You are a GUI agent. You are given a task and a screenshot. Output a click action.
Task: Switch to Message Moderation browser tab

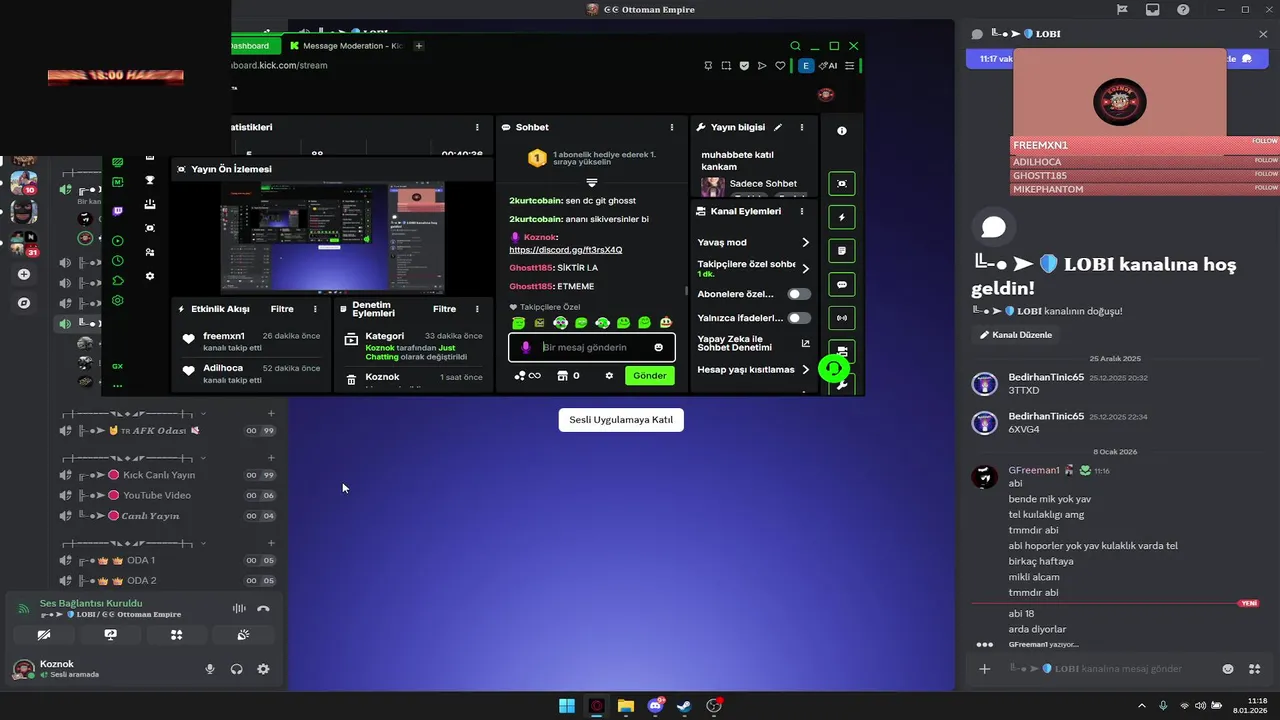pos(346,46)
